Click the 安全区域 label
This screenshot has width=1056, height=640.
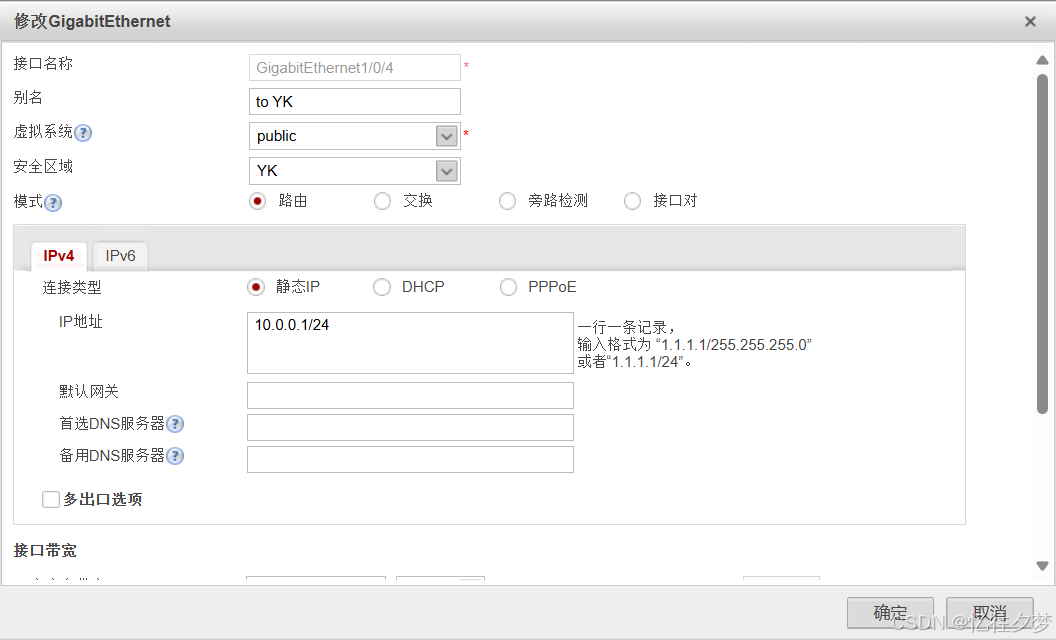tap(43, 166)
